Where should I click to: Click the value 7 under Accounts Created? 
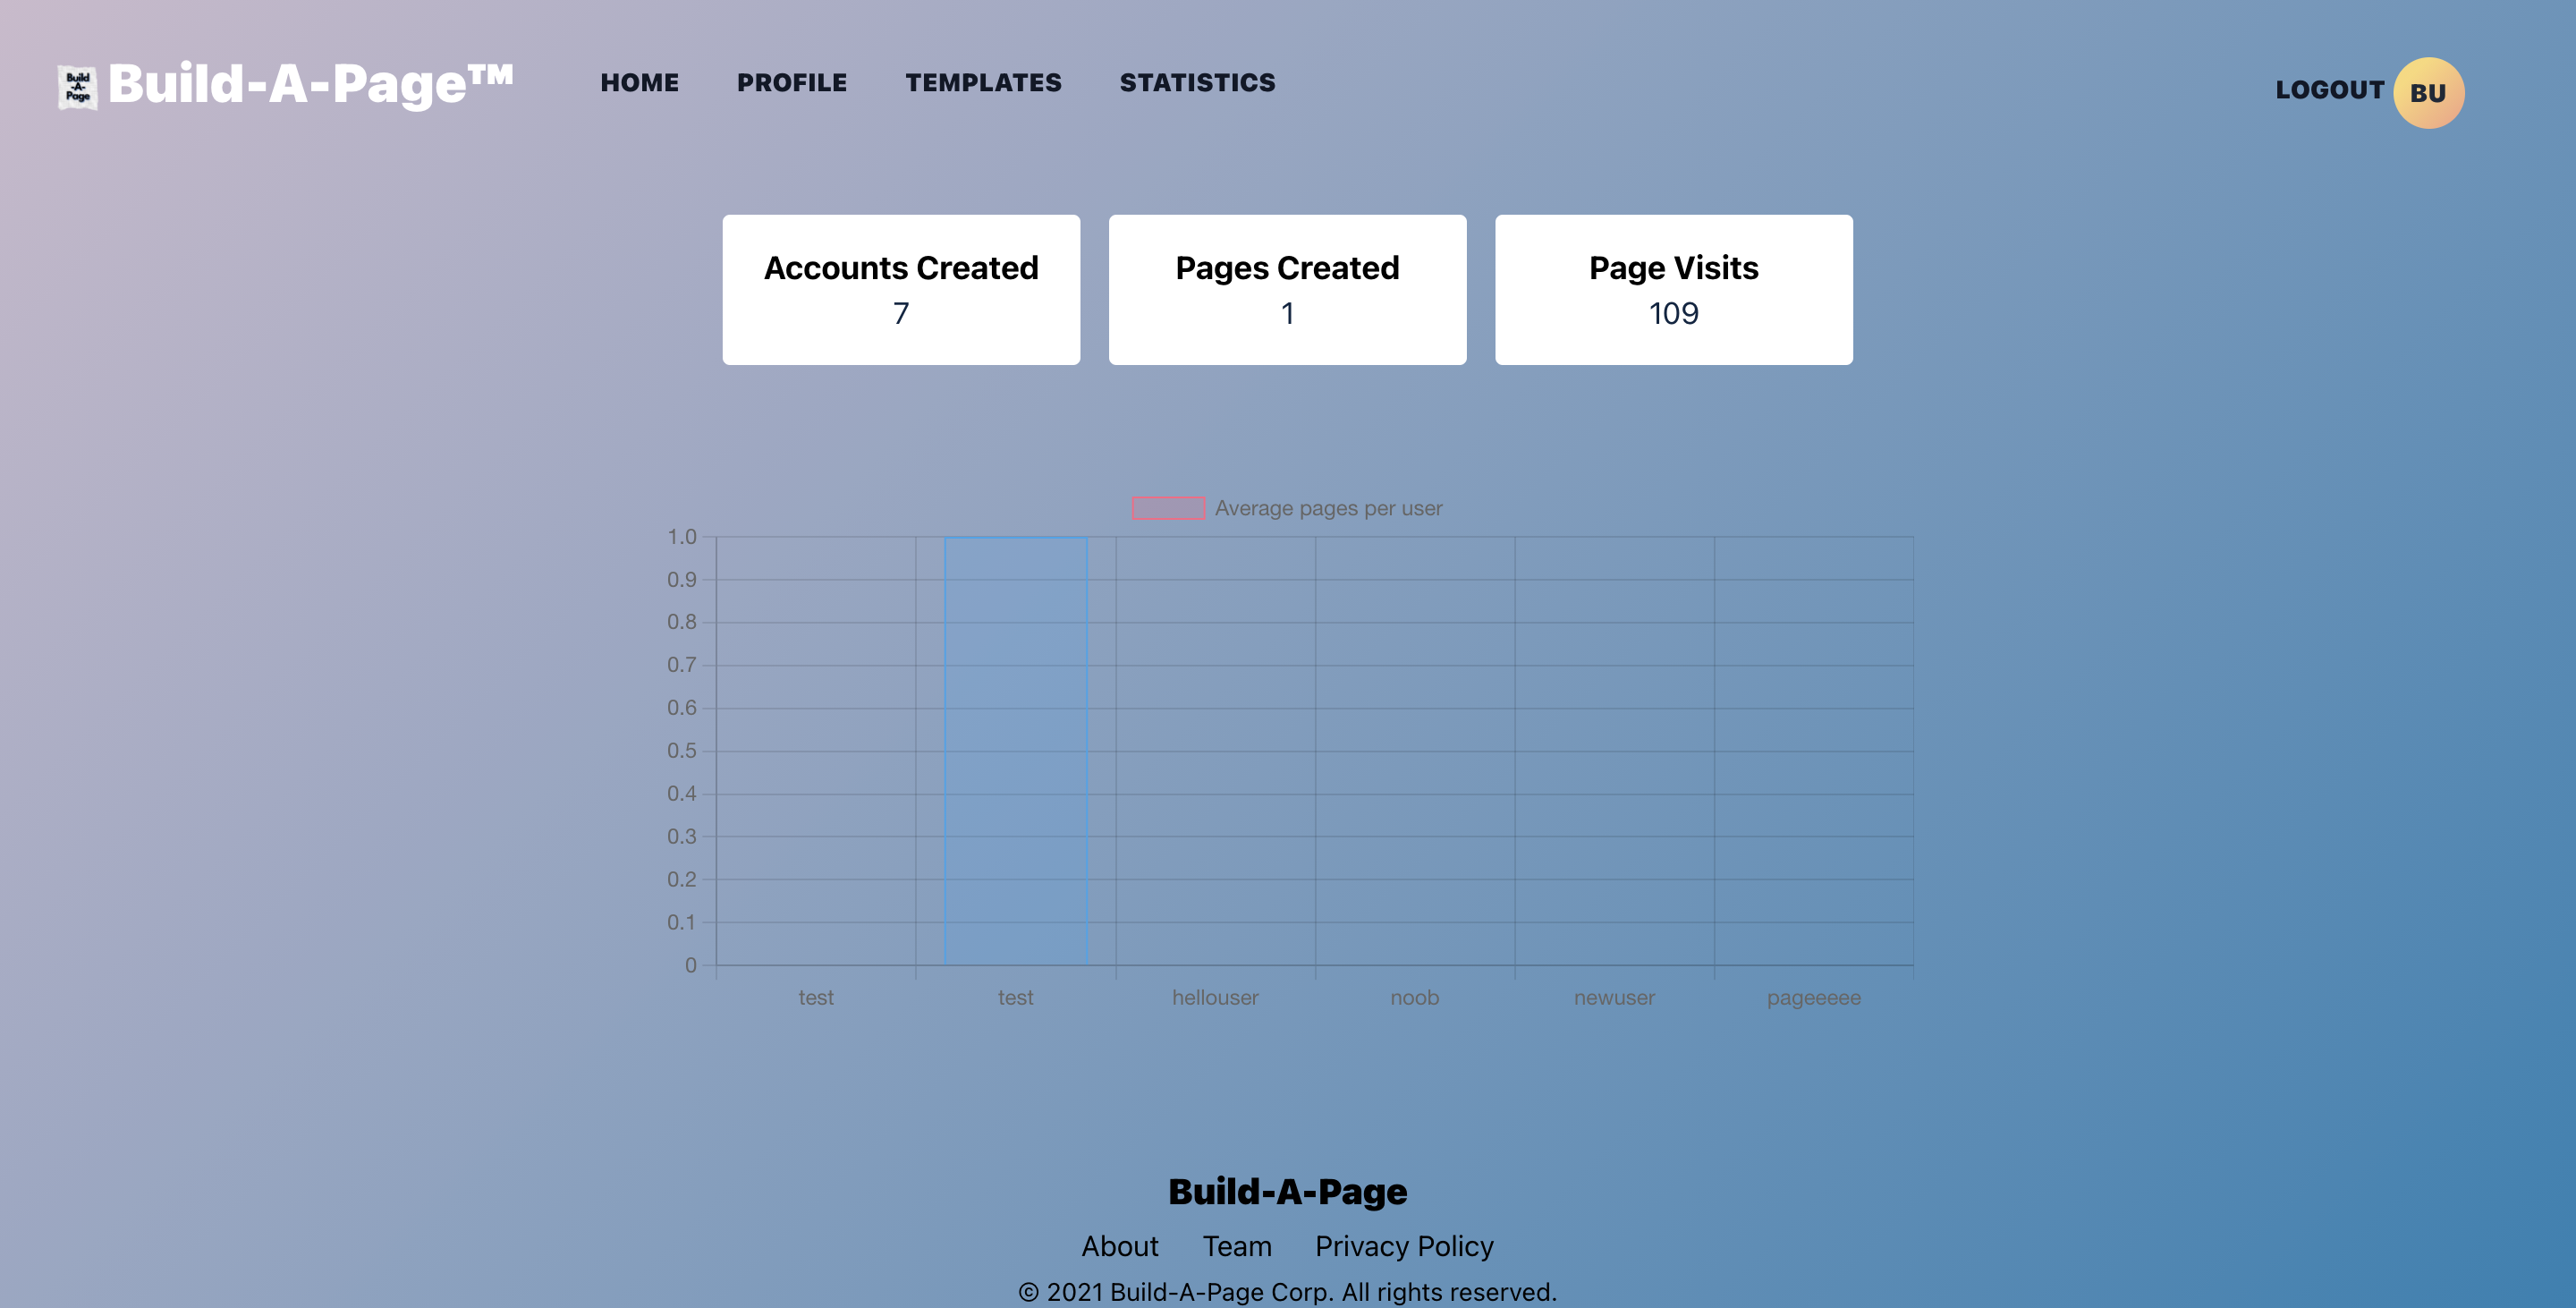point(901,314)
